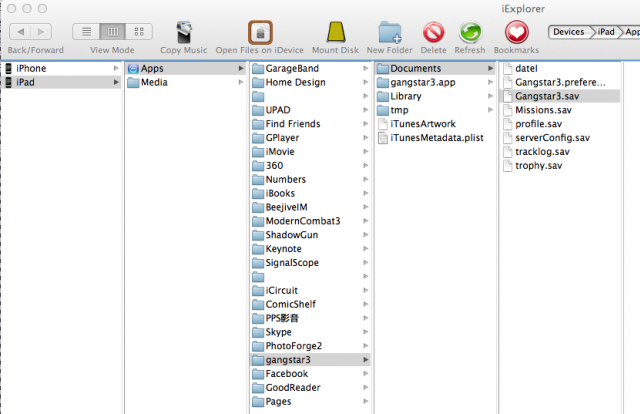Select the serverConfig.sav file
Screen dimensions: 640x414
click(560, 138)
